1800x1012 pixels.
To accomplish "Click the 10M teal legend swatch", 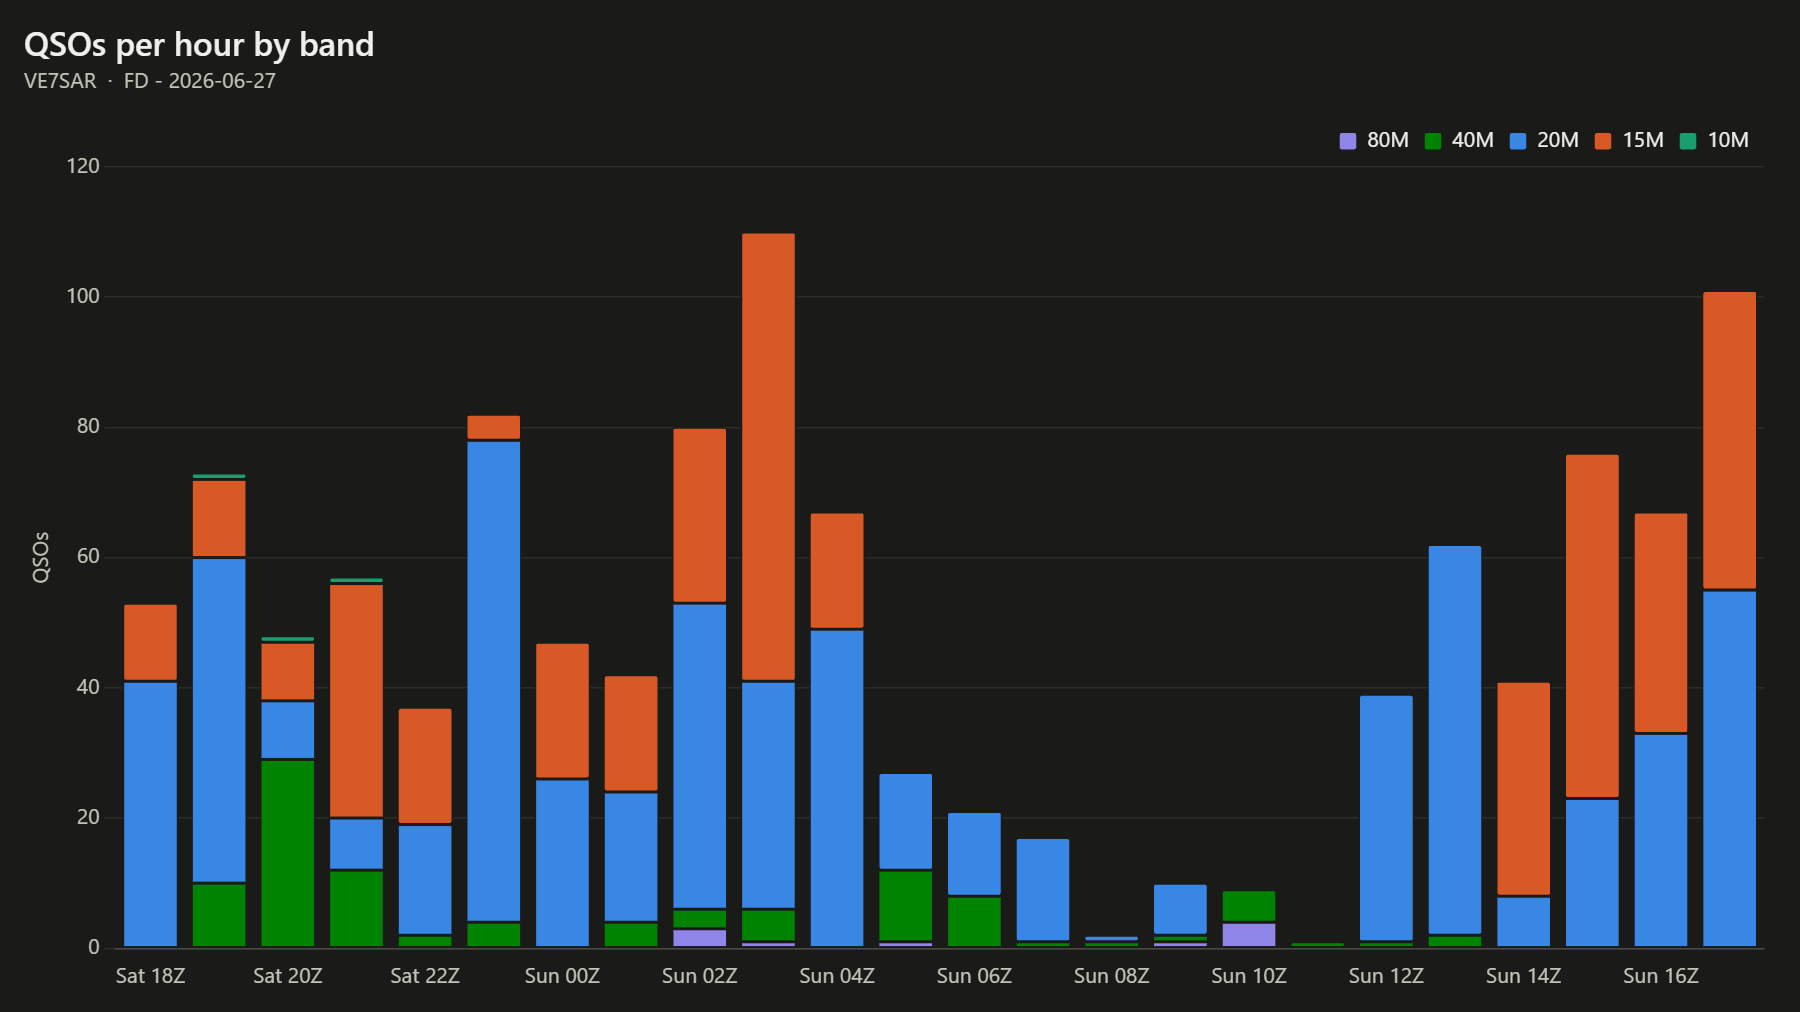I will [x=1688, y=141].
